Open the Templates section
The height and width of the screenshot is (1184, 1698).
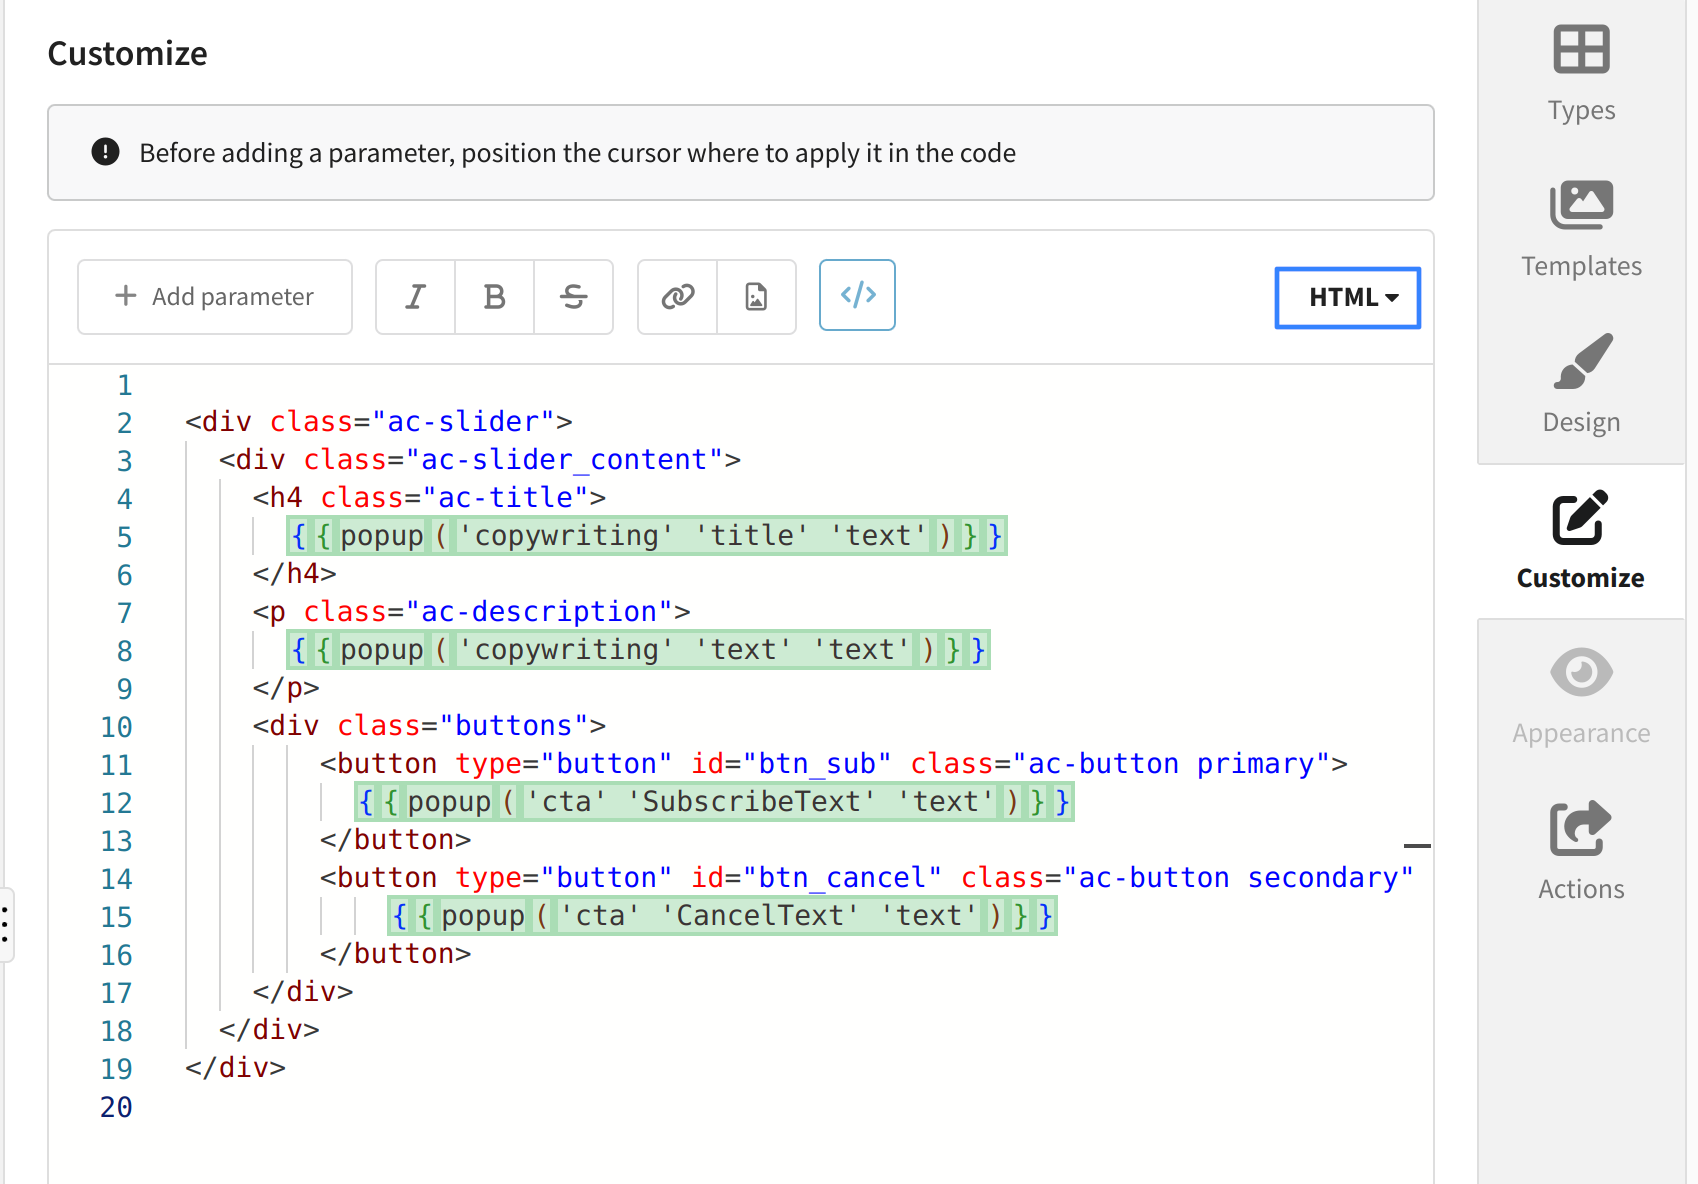coord(1581,230)
